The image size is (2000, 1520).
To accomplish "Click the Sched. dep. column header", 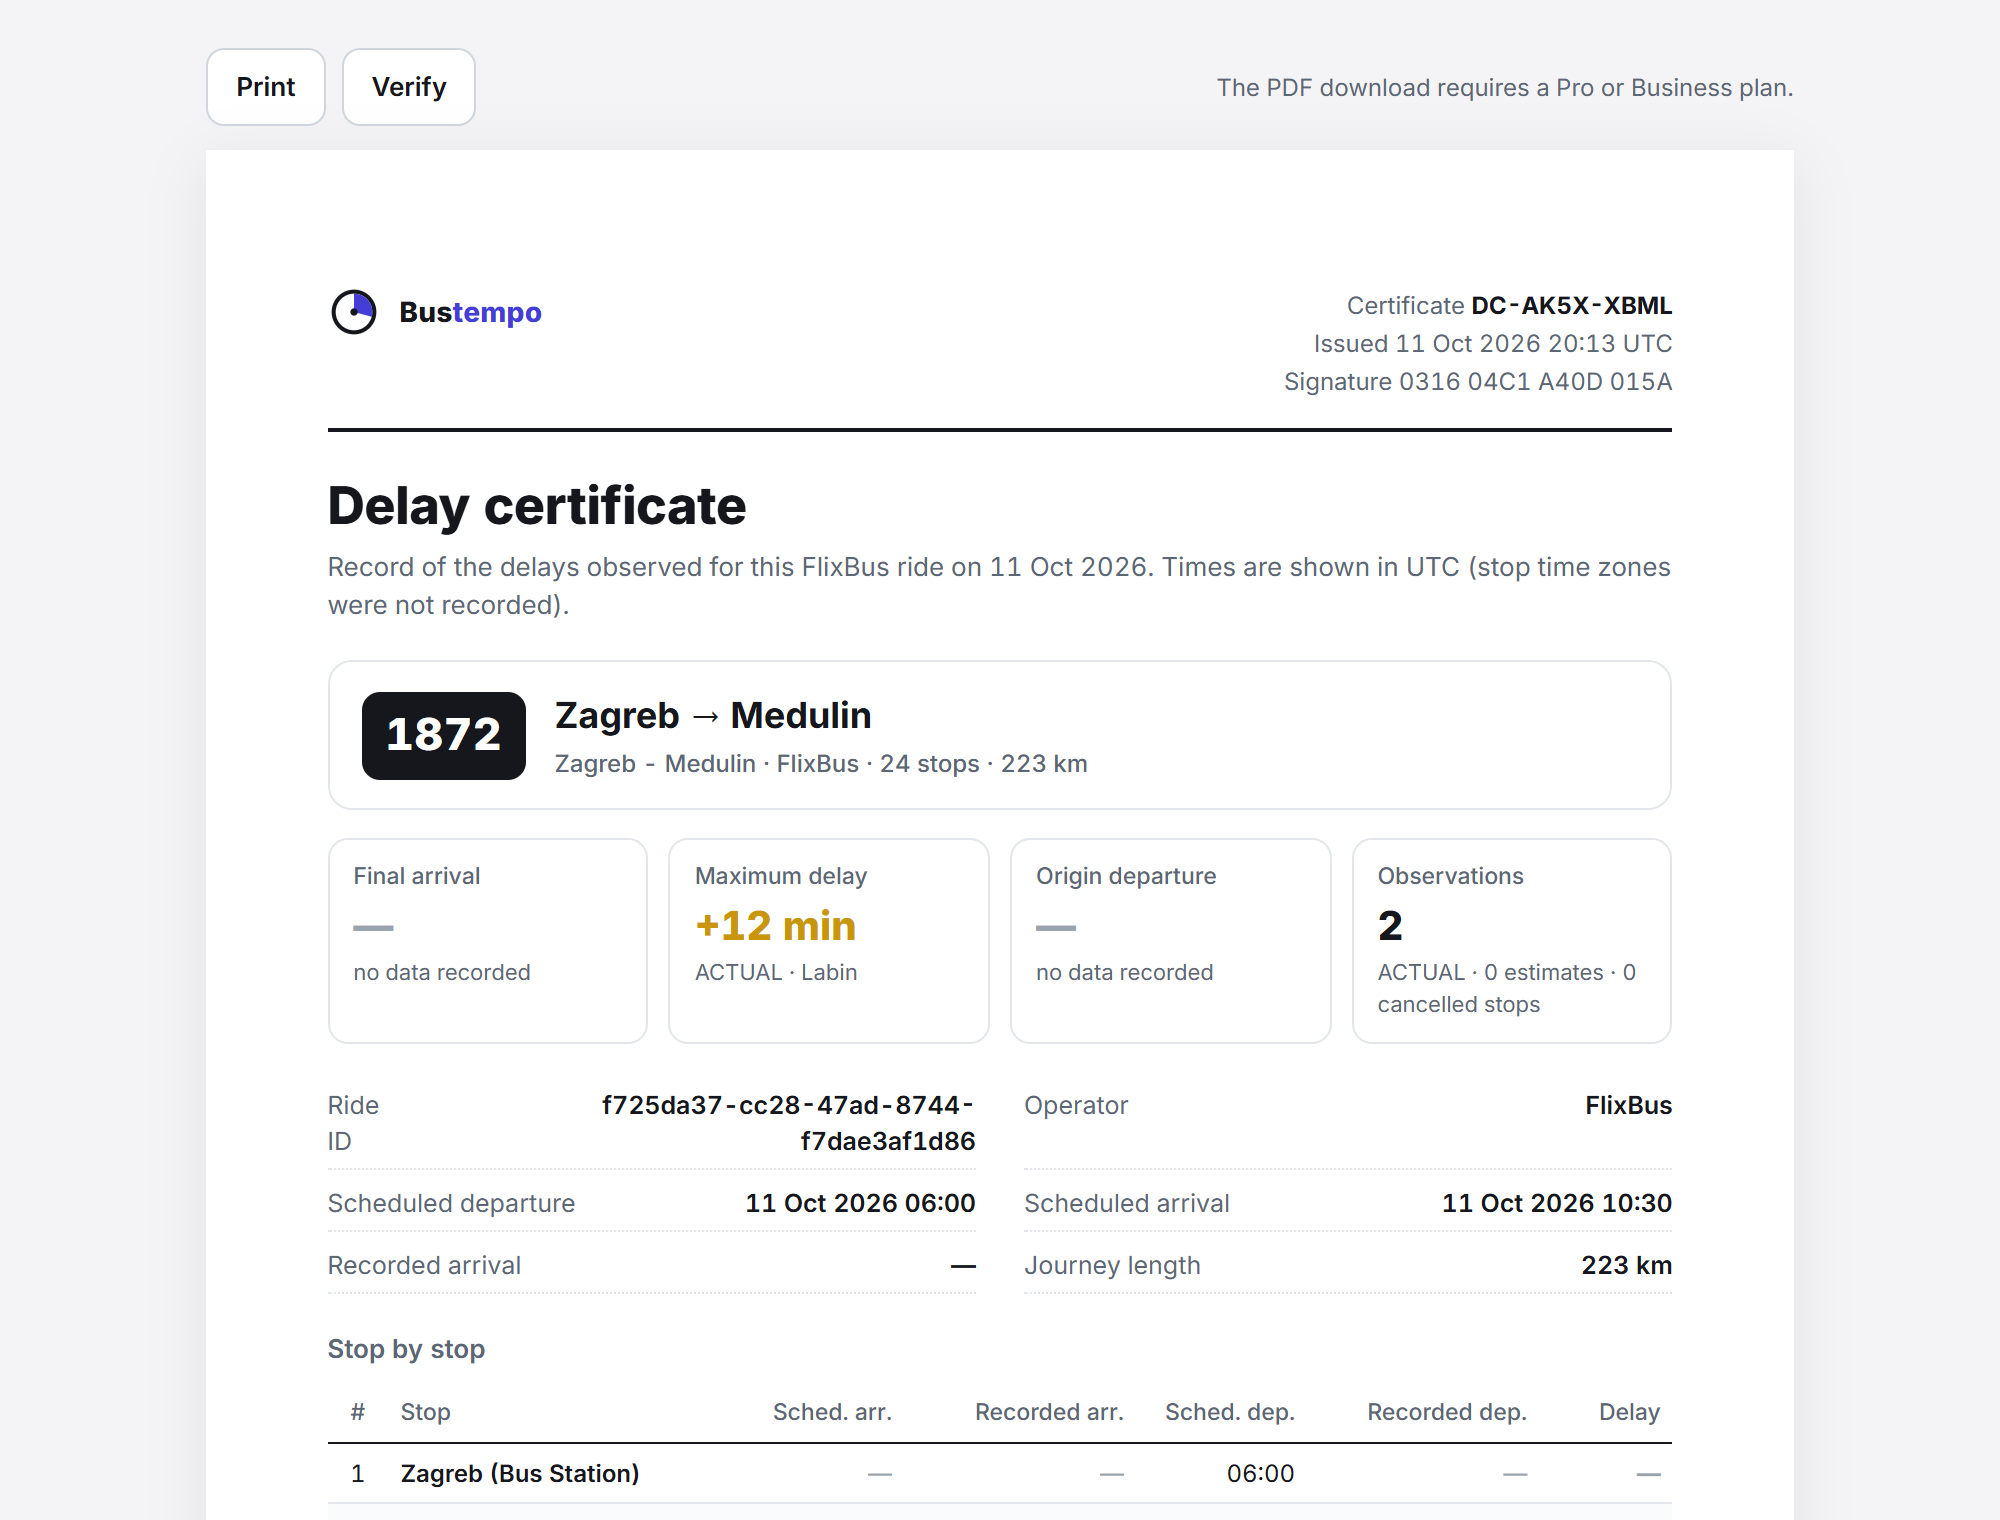I will tap(1230, 1412).
